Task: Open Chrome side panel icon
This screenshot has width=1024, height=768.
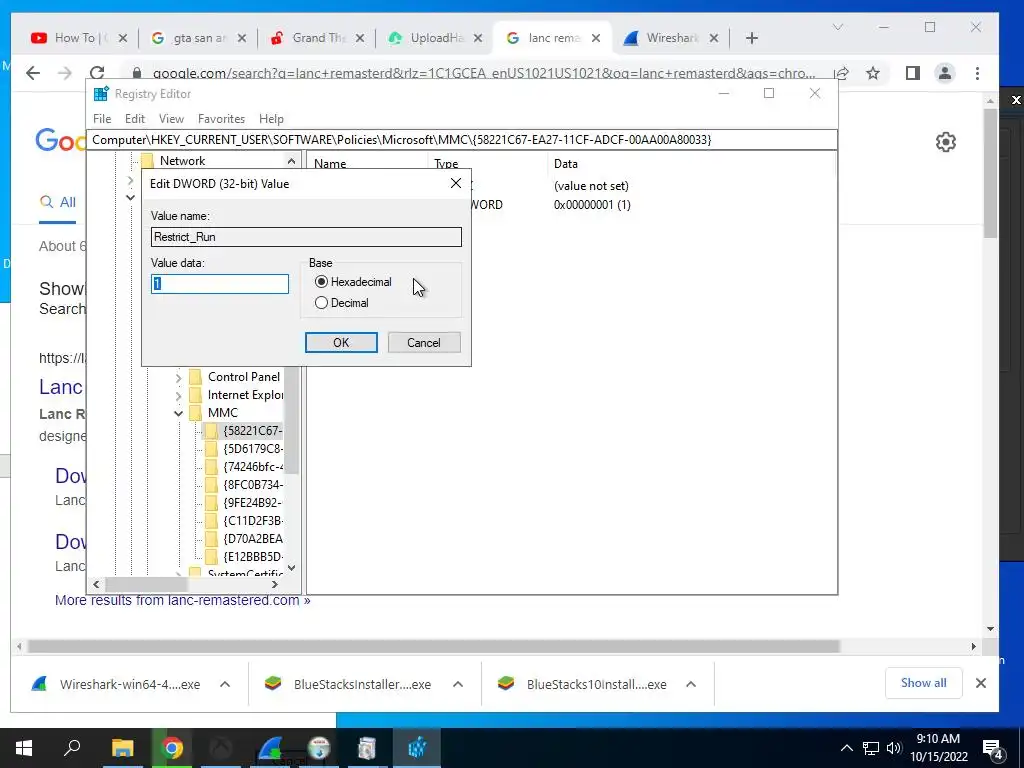Action: [912, 73]
